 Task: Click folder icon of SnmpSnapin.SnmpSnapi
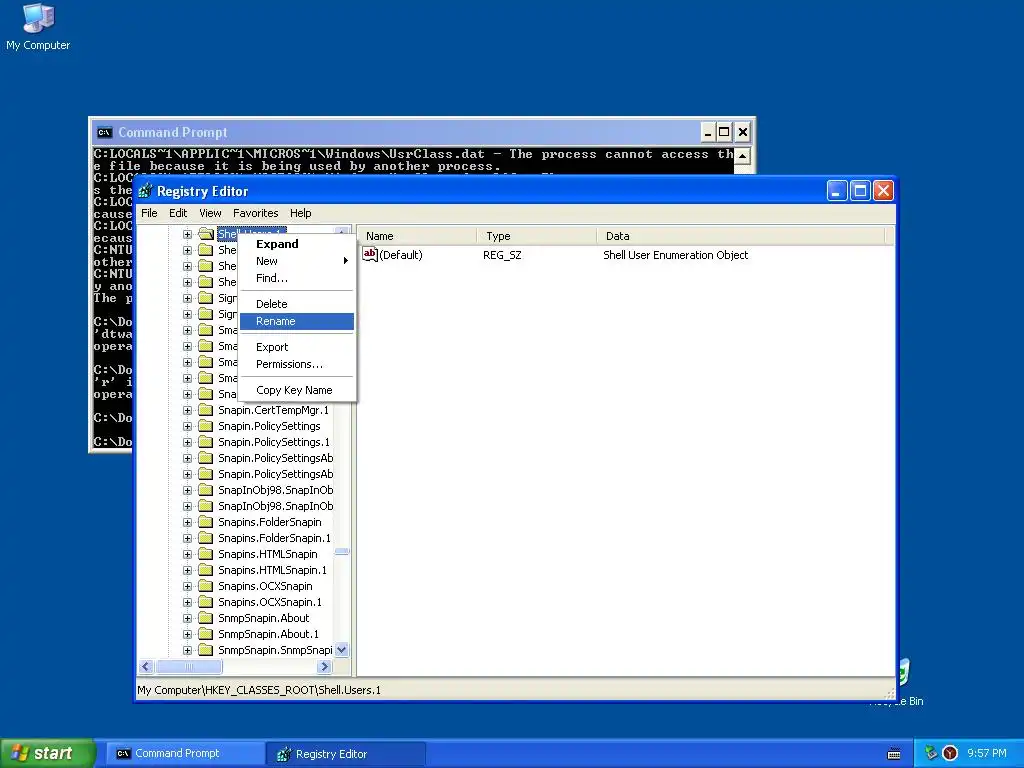(x=206, y=650)
